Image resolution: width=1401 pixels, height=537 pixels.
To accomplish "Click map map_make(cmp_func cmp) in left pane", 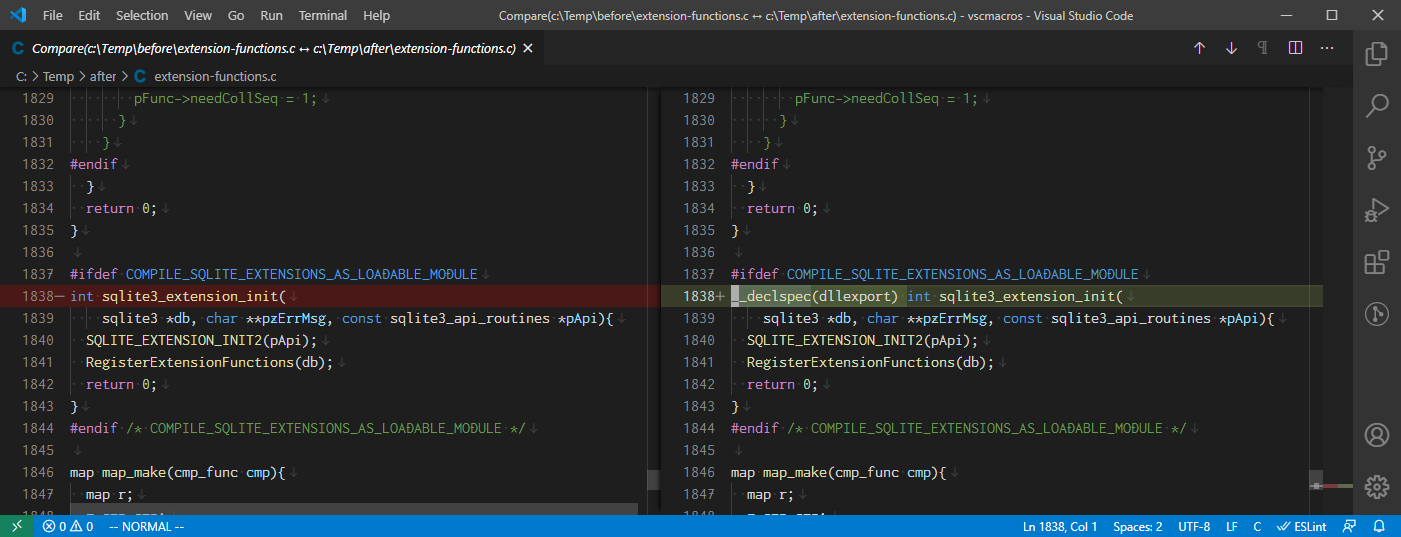I will coord(178,472).
